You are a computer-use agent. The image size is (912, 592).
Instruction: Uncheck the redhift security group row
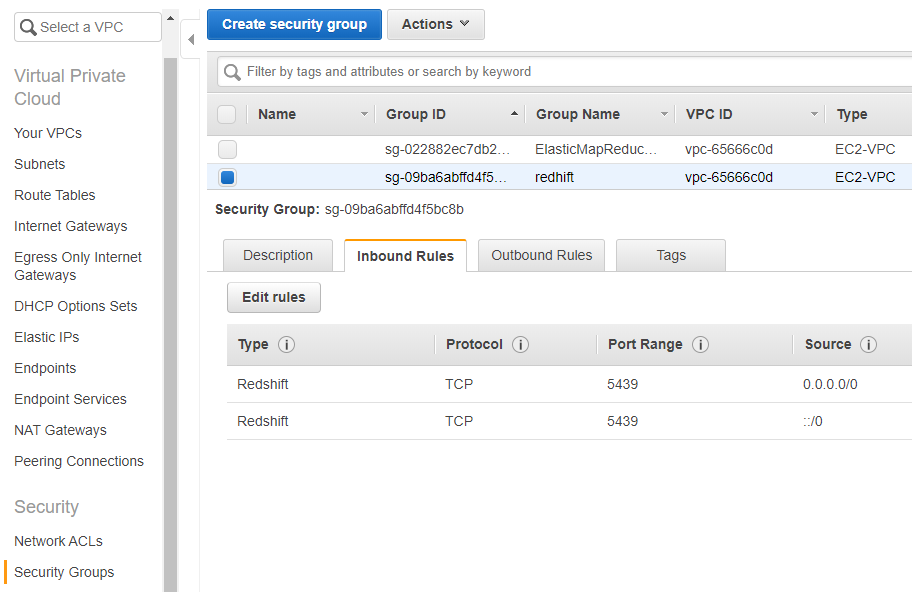[227, 177]
